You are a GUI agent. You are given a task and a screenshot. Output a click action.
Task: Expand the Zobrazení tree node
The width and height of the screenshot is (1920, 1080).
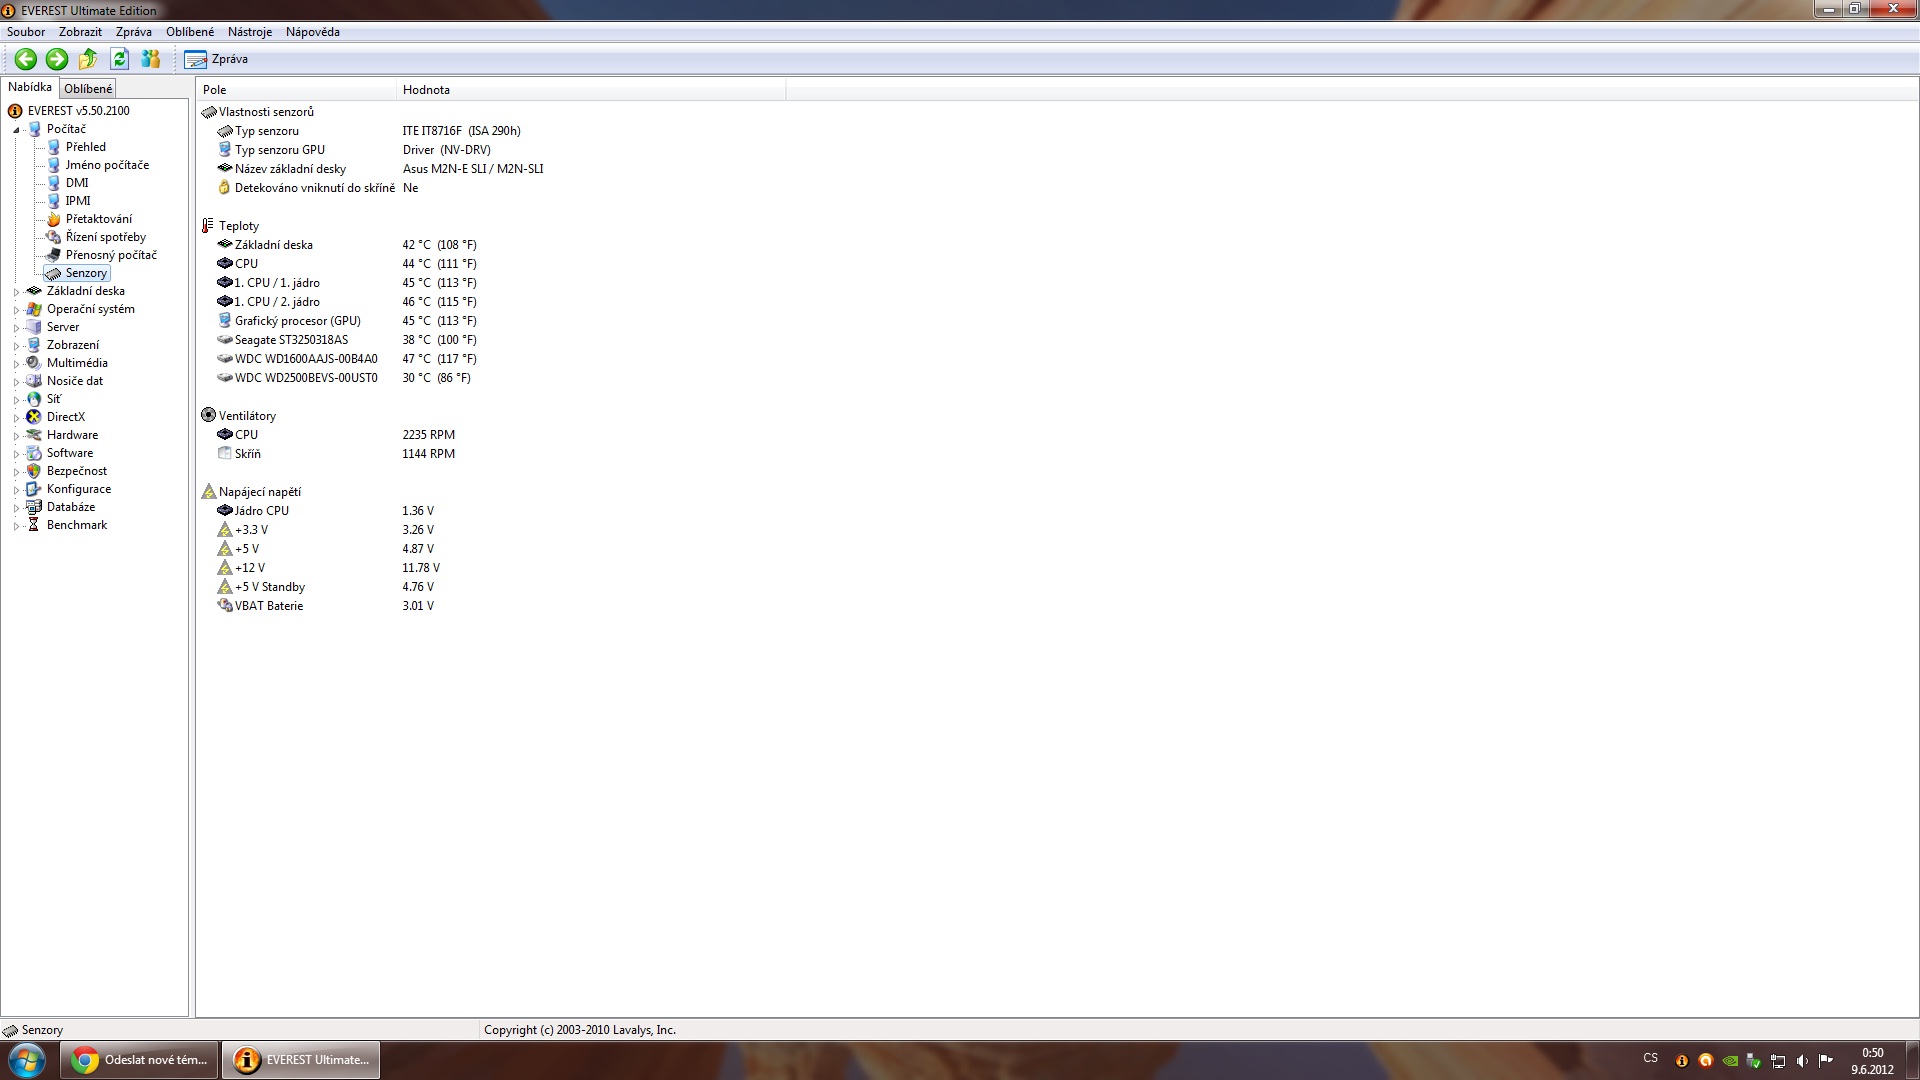(x=17, y=346)
